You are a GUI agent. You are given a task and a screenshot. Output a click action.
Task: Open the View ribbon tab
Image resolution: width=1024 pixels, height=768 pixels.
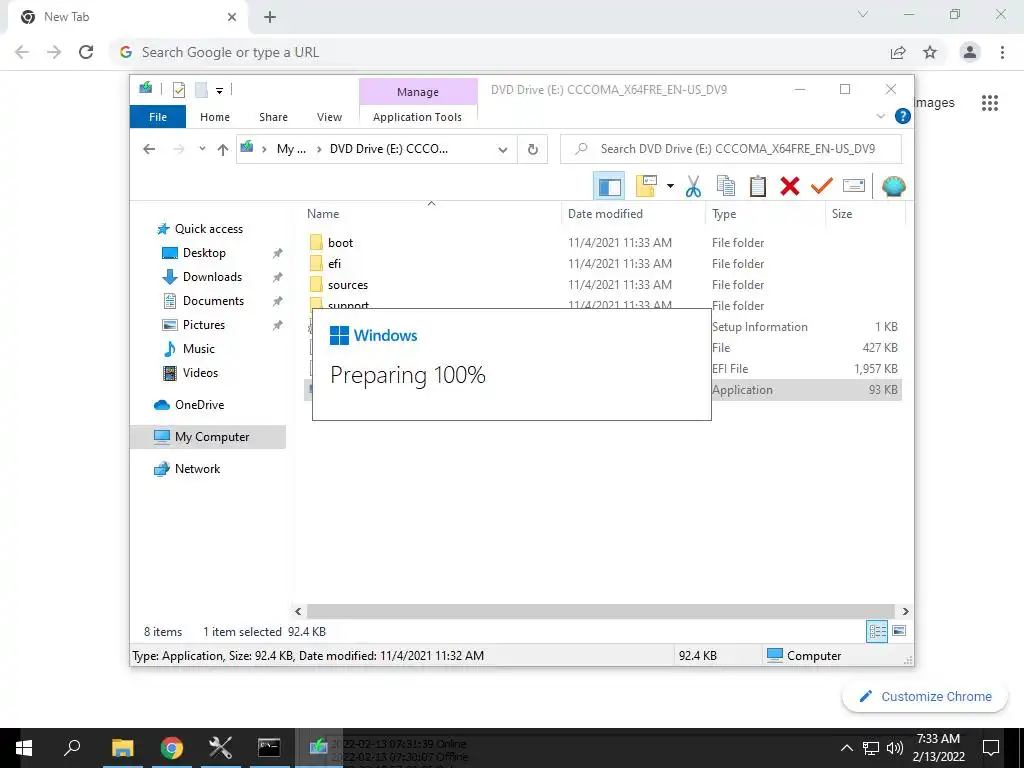pyautogui.click(x=329, y=117)
